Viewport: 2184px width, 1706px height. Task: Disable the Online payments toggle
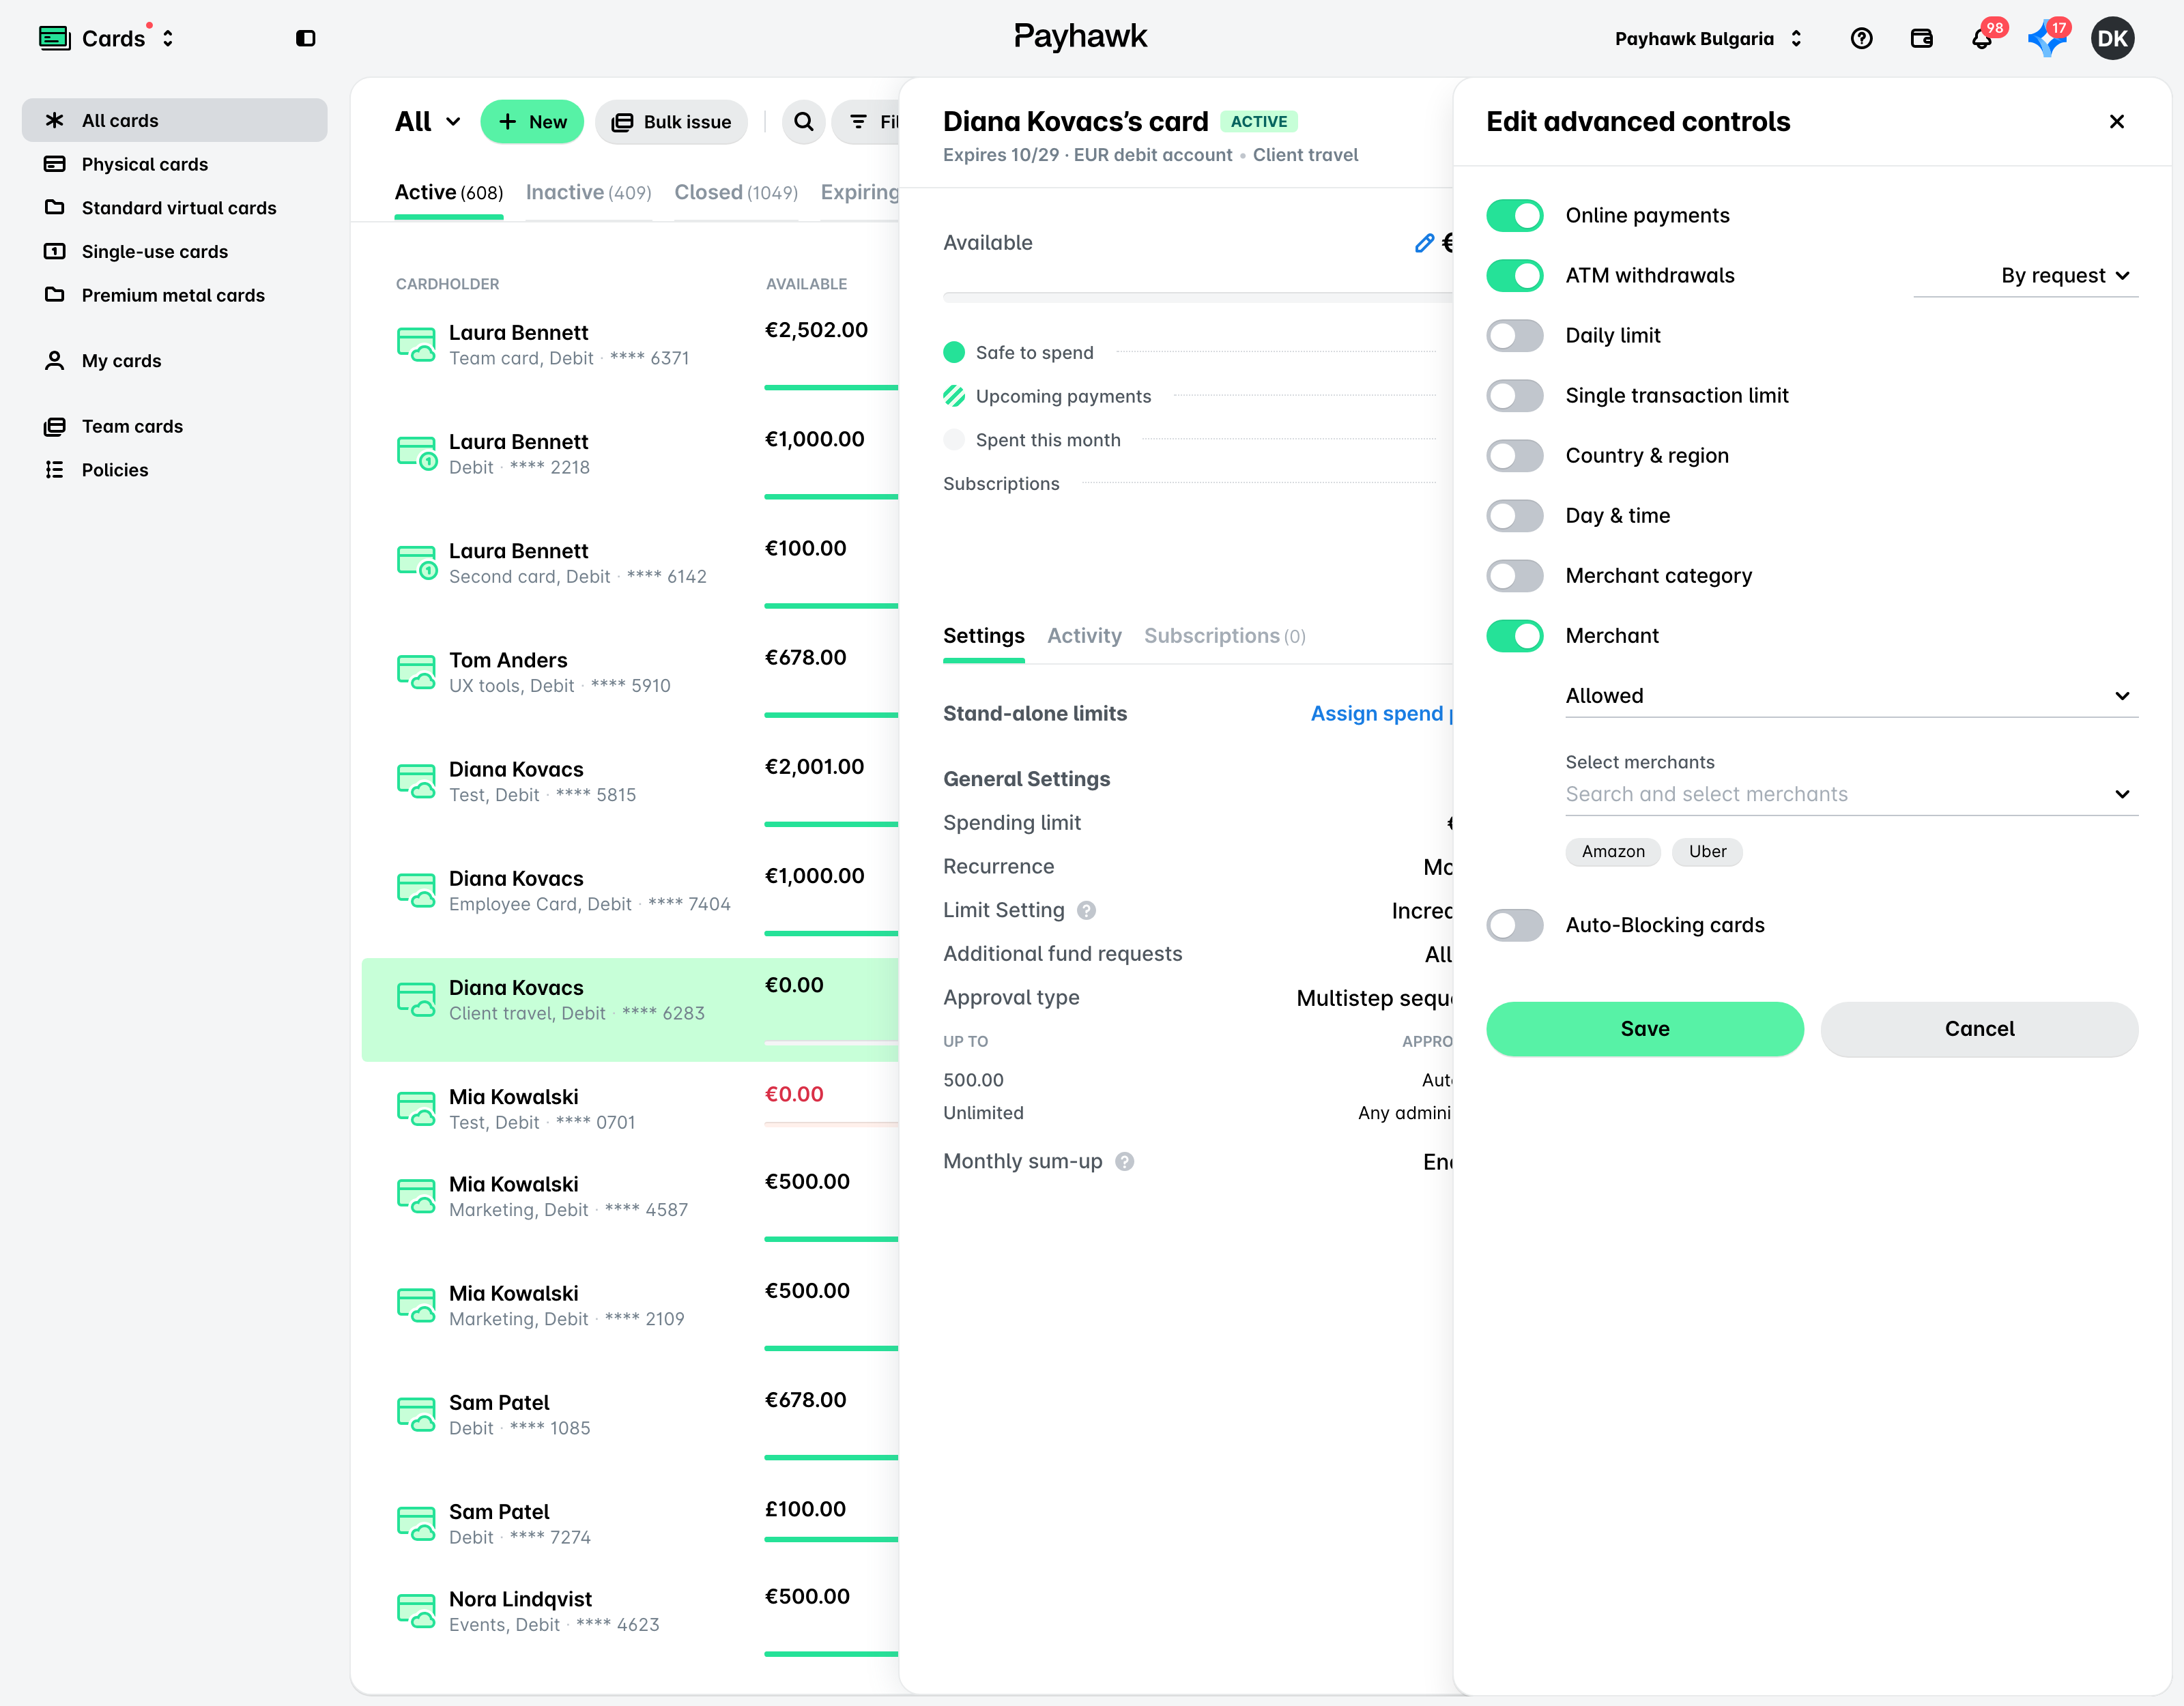[1515, 215]
